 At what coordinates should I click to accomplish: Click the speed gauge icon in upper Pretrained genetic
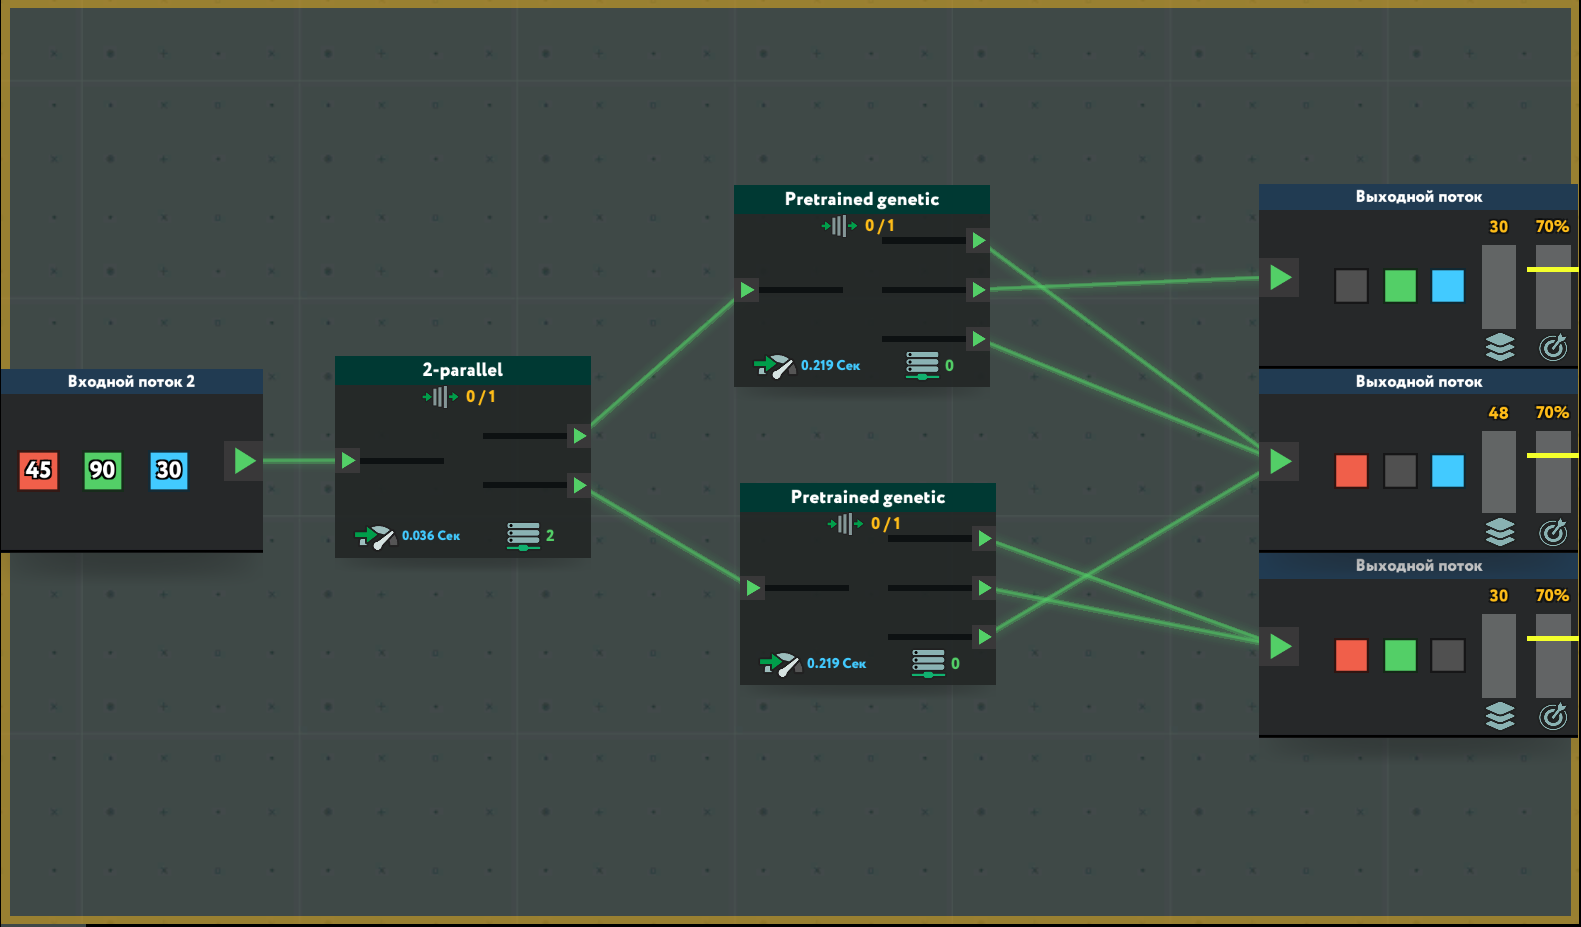click(x=775, y=366)
